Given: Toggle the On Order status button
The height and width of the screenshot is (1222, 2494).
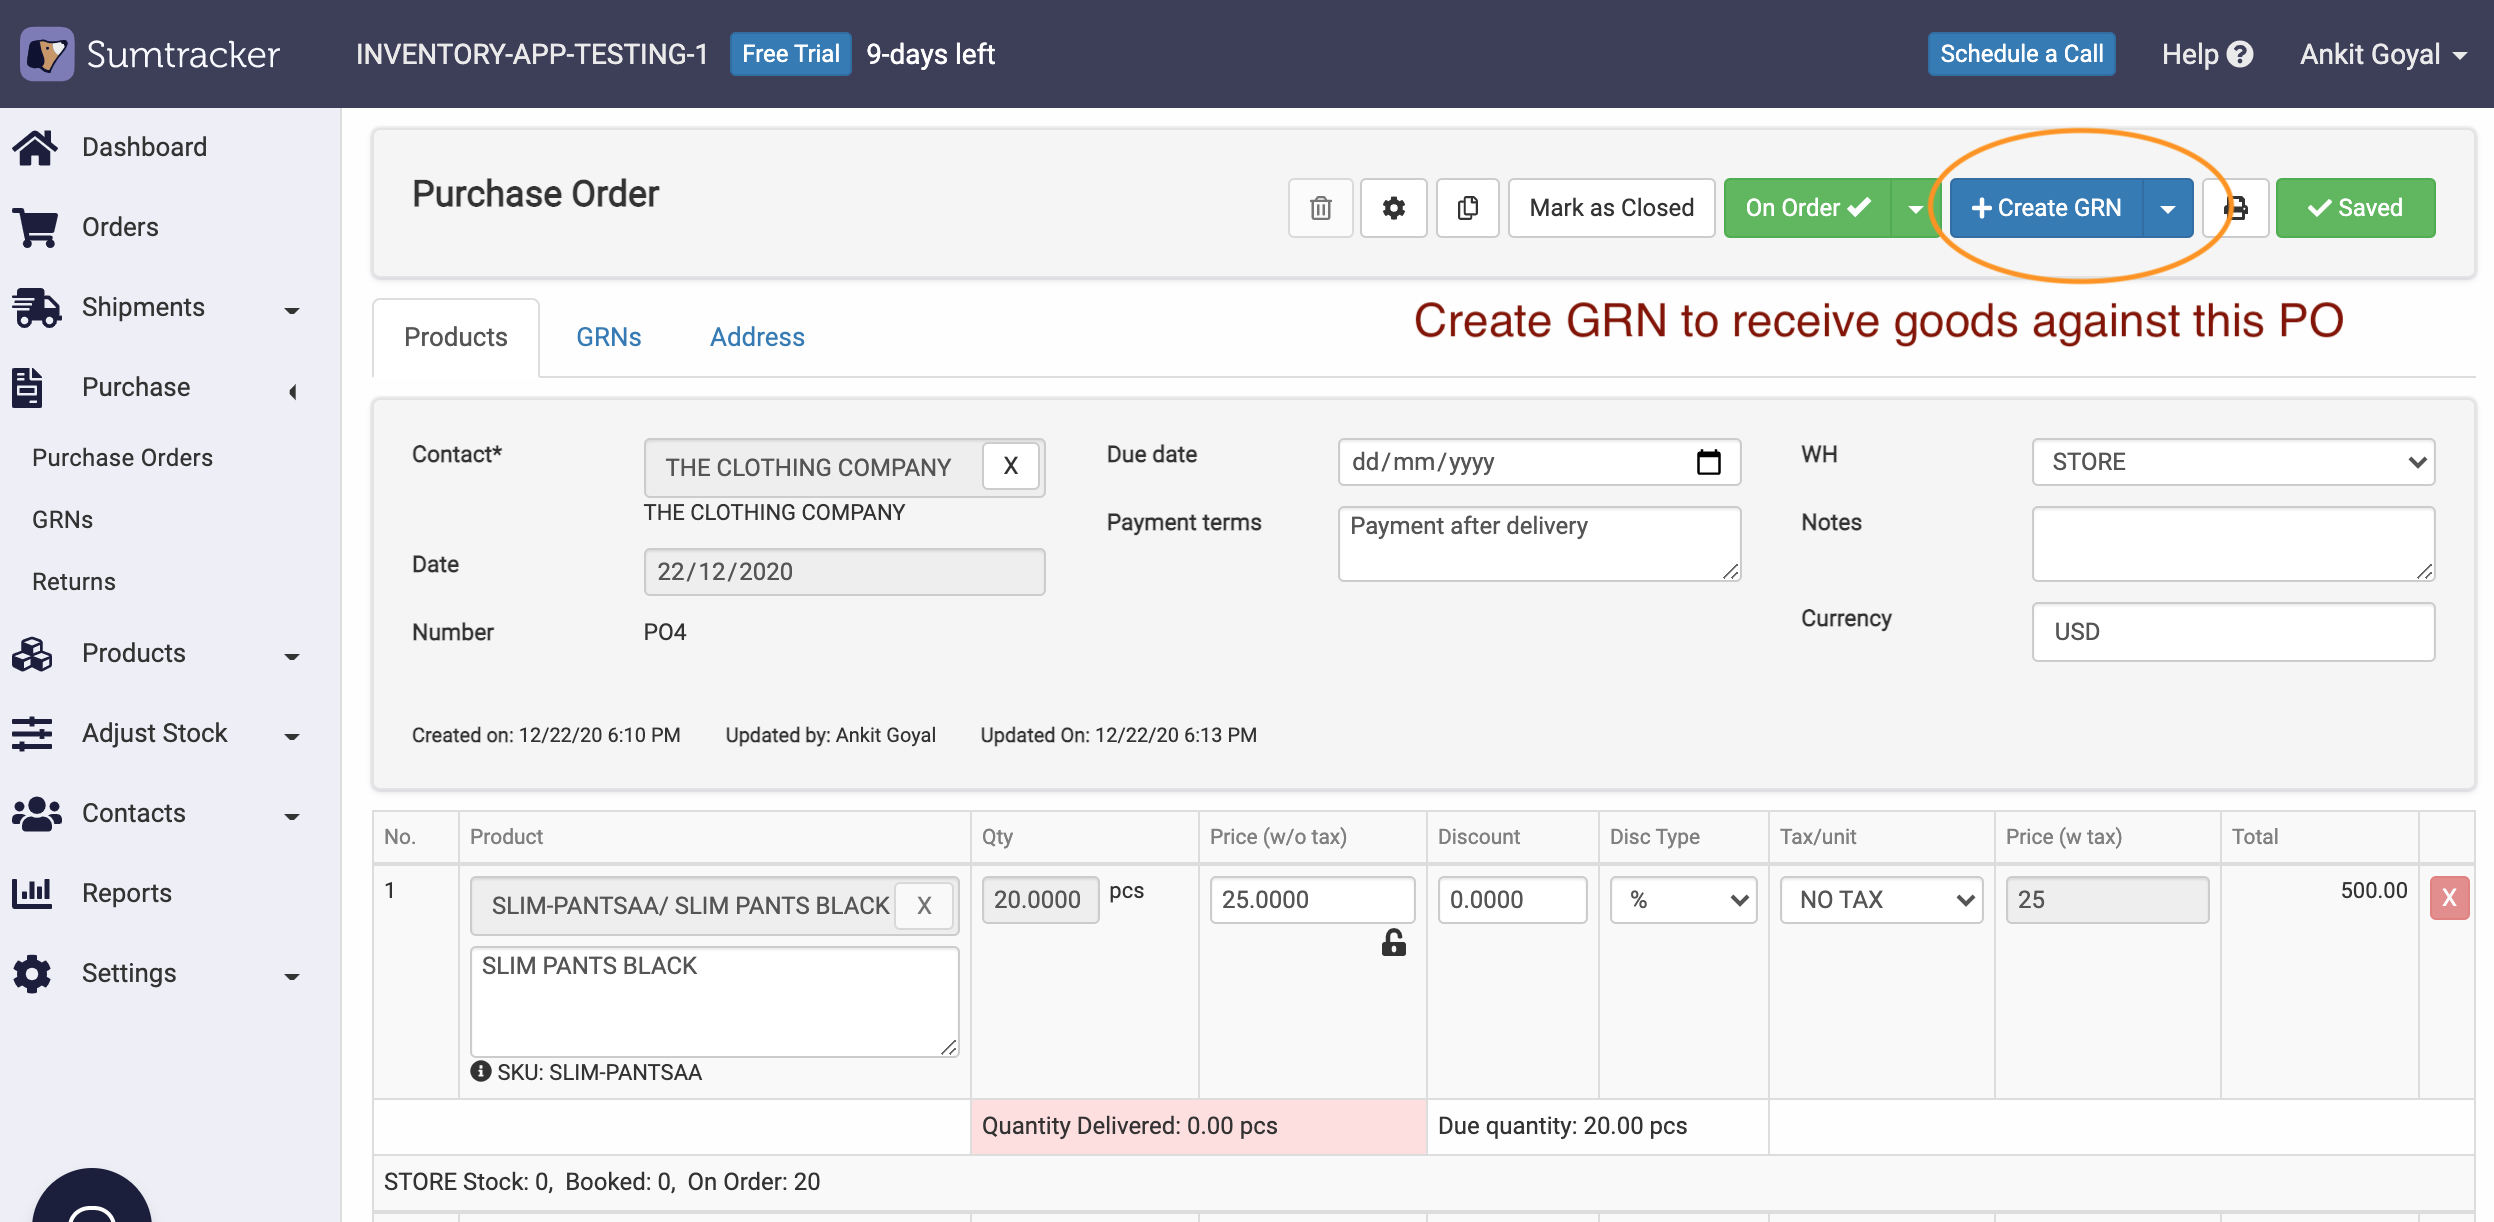Looking at the screenshot, I should tap(1806, 208).
